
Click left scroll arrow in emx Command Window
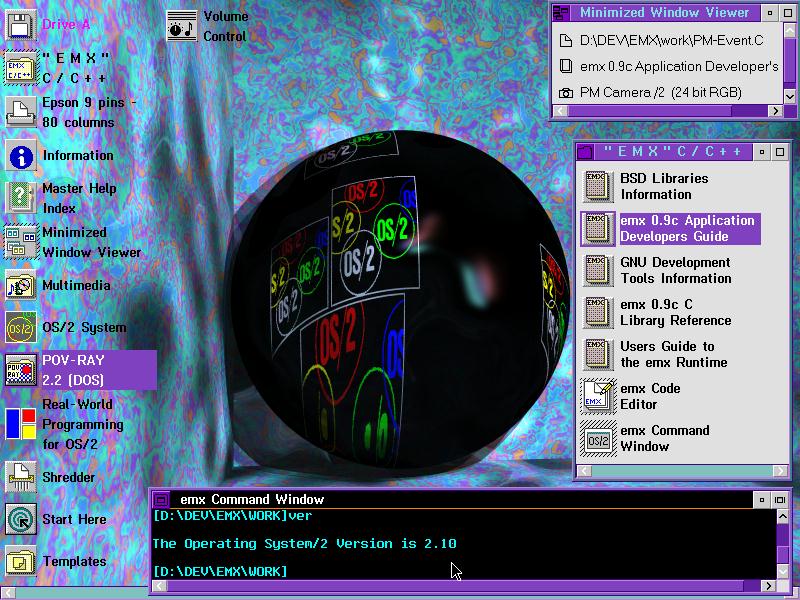(x=159, y=586)
